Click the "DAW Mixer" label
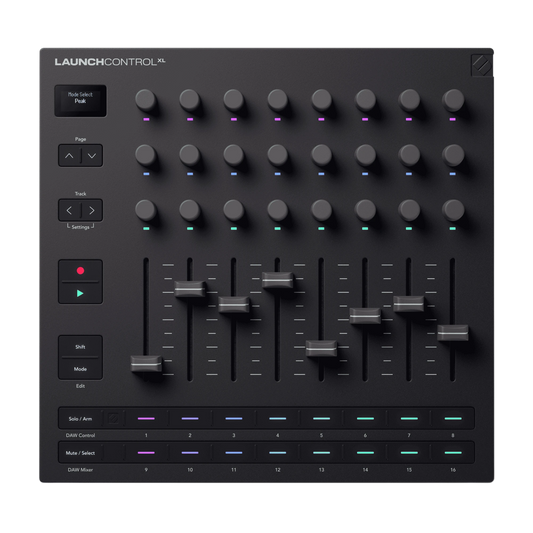Viewport: 533px width, 533px height. click(80, 470)
